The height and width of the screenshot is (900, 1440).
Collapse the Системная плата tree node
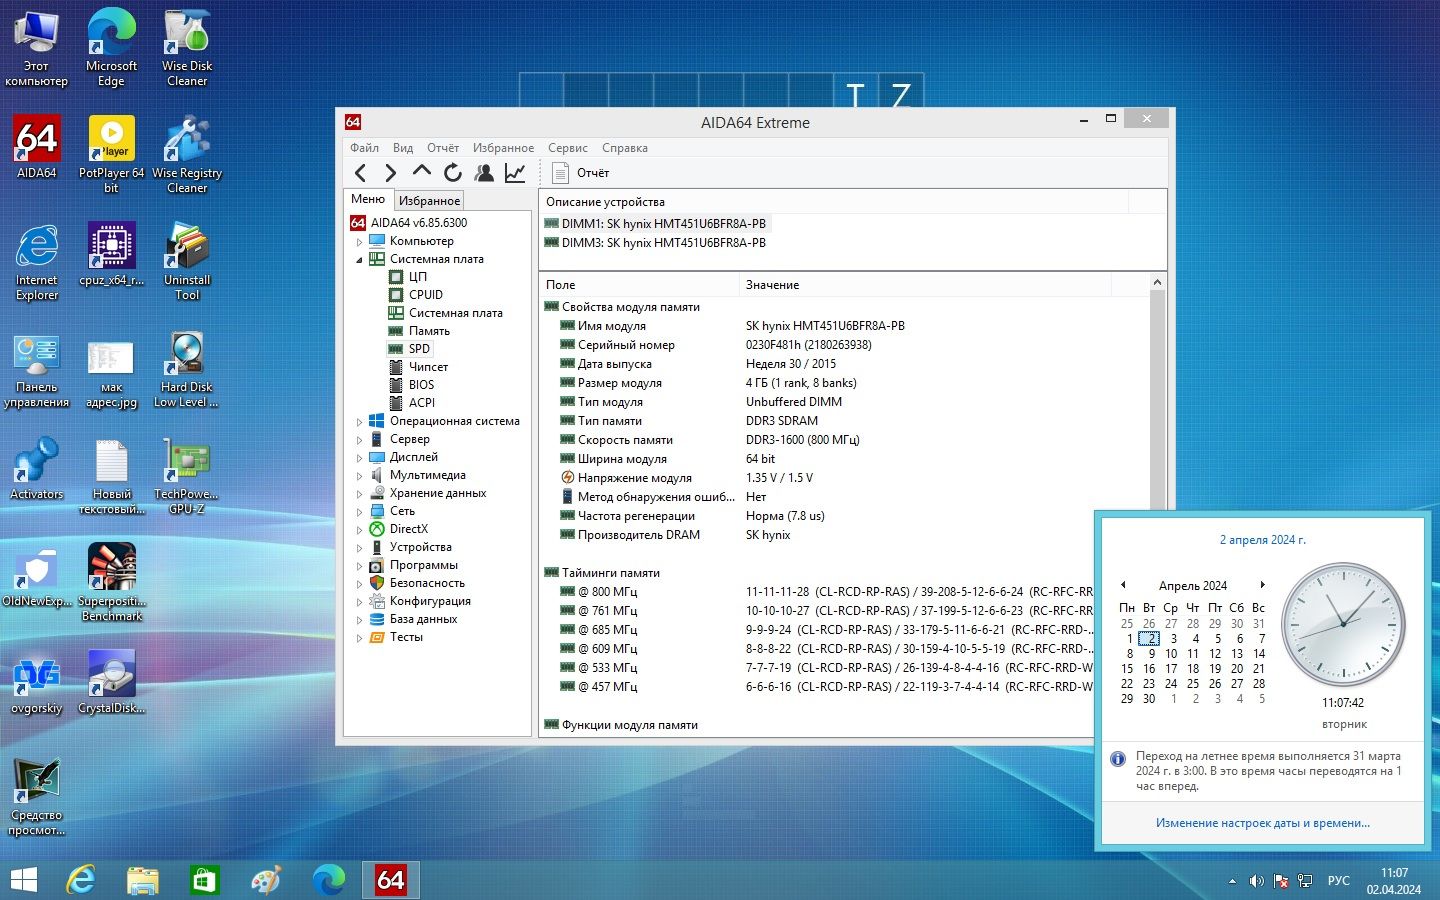[x=359, y=259]
